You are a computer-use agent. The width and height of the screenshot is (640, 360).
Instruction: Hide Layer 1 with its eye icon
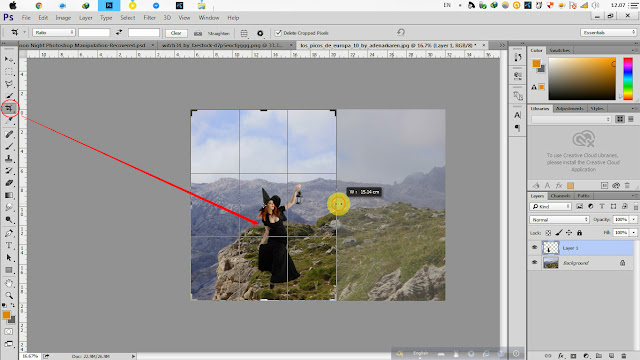point(534,247)
